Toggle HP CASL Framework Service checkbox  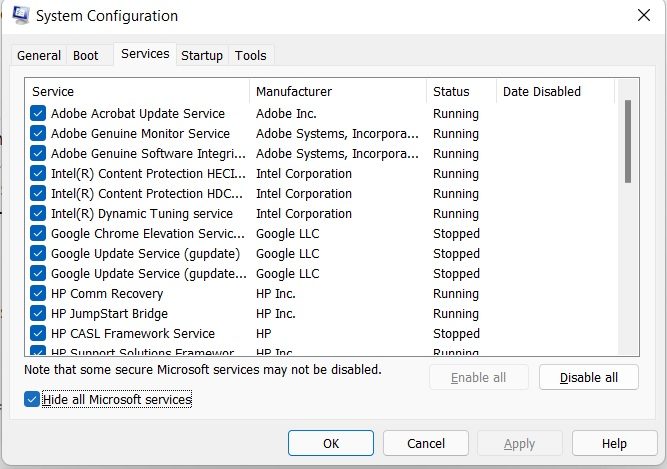pos(38,334)
